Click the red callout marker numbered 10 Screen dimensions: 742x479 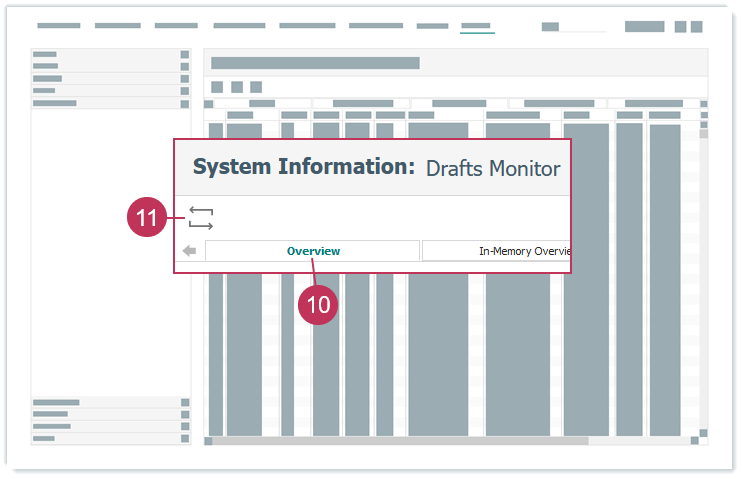coord(318,305)
